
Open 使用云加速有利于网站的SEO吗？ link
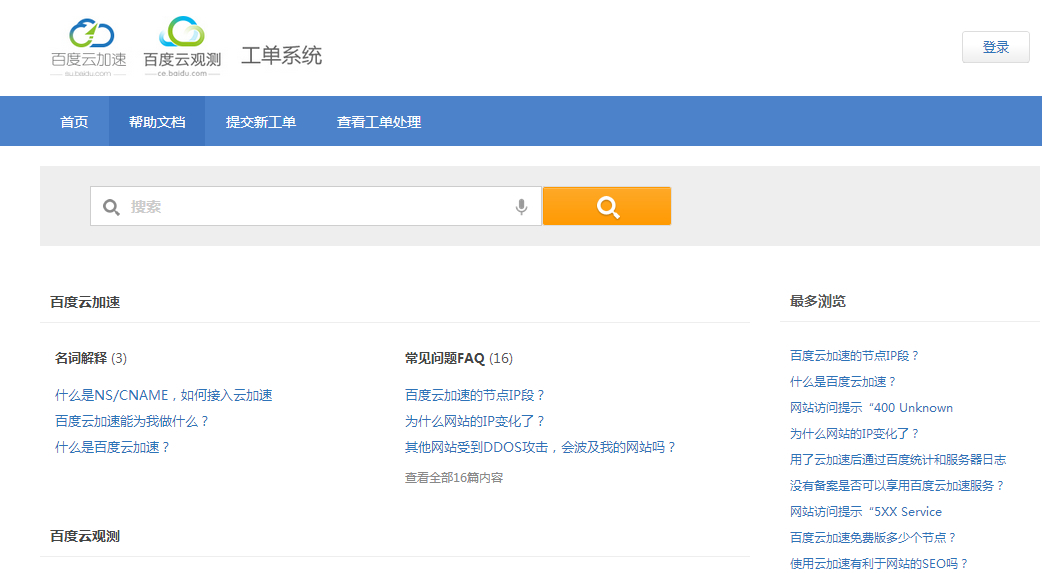[879, 563]
